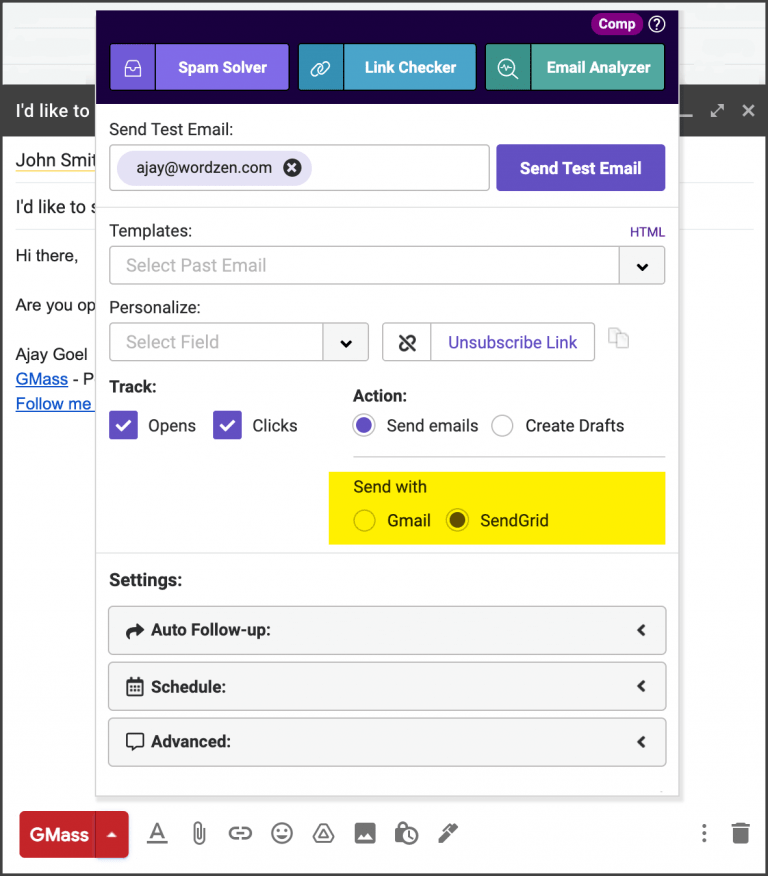The width and height of the screenshot is (768, 876).
Task: Close the compose window
Action: coord(748,111)
